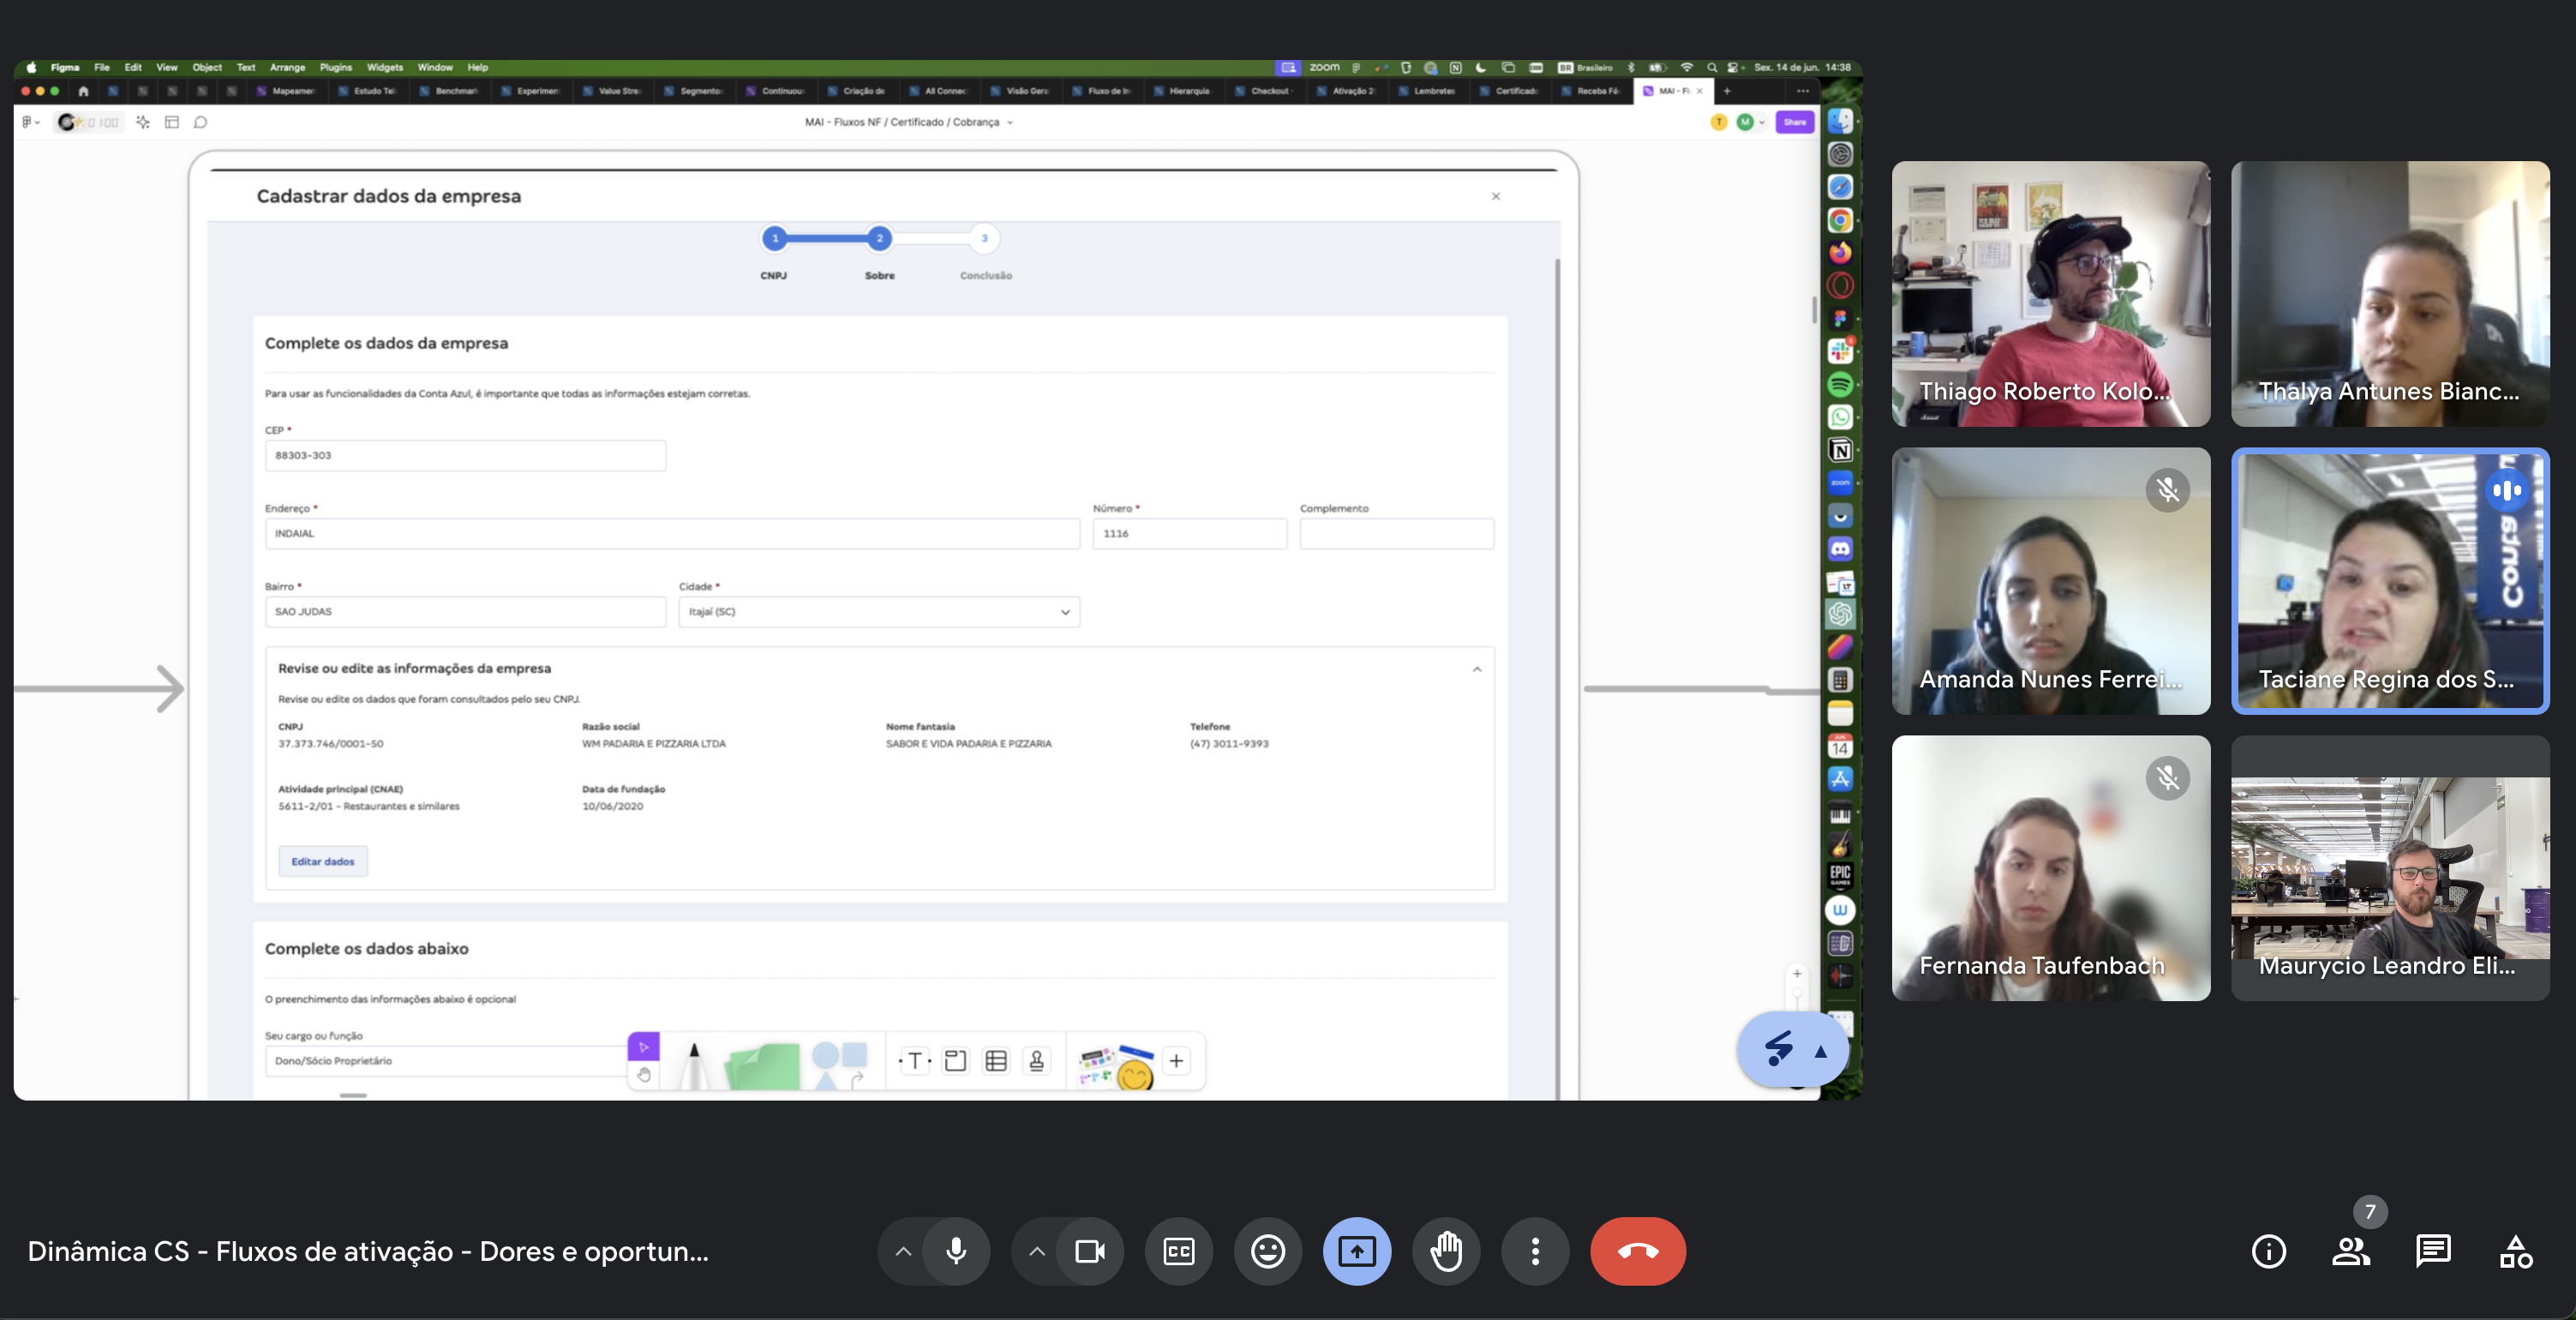The width and height of the screenshot is (2576, 1320).
Task: Expand audio settings arrow beside microphone
Action: 902,1251
